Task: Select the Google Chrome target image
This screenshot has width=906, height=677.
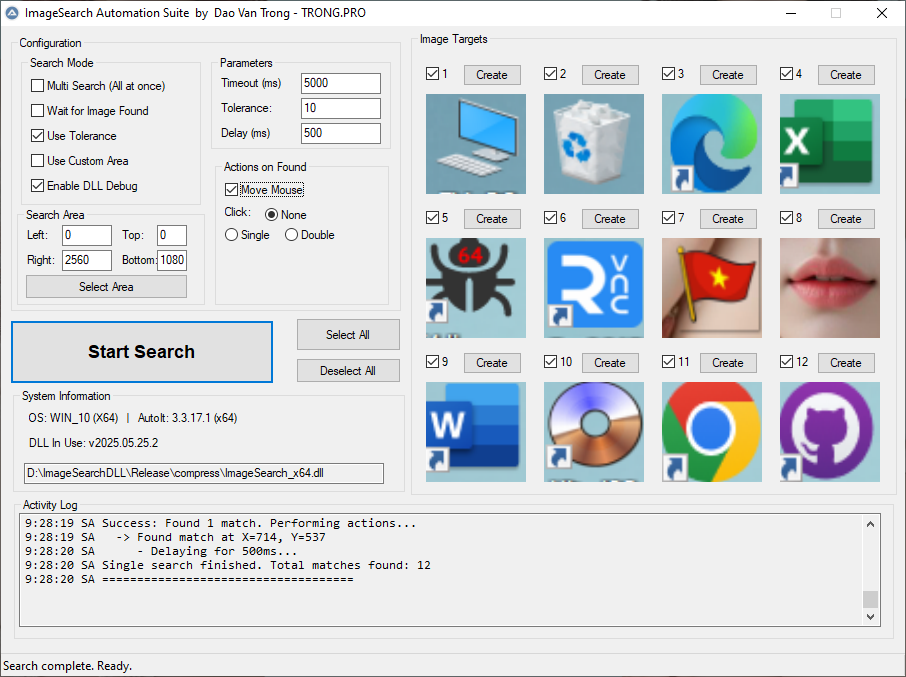Action: (712, 432)
